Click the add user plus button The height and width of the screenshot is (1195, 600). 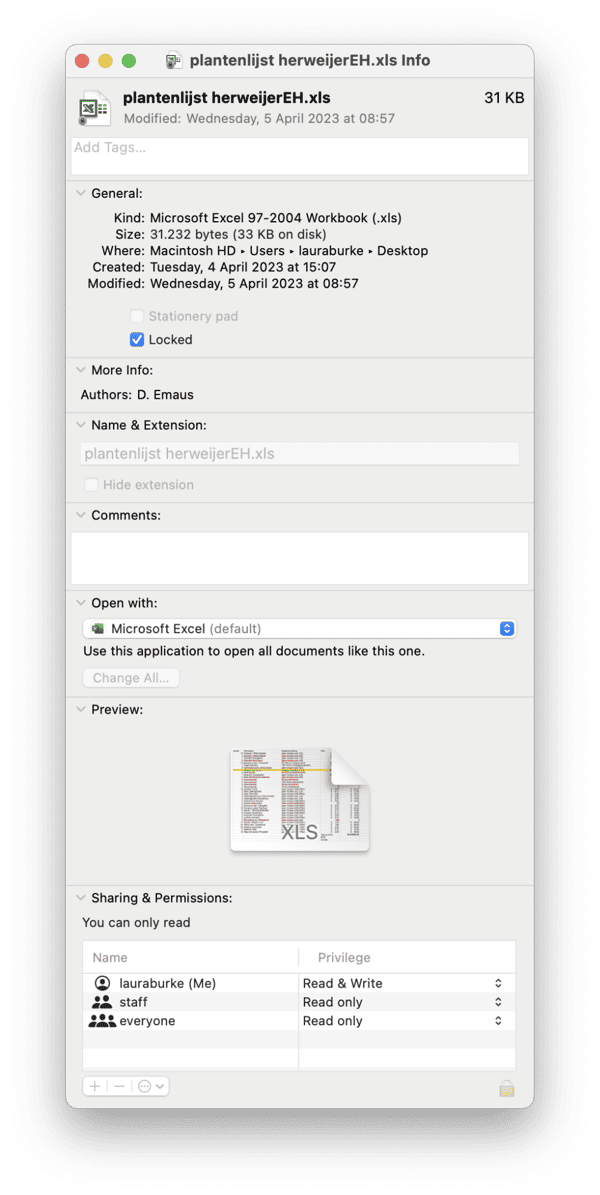95,1085
